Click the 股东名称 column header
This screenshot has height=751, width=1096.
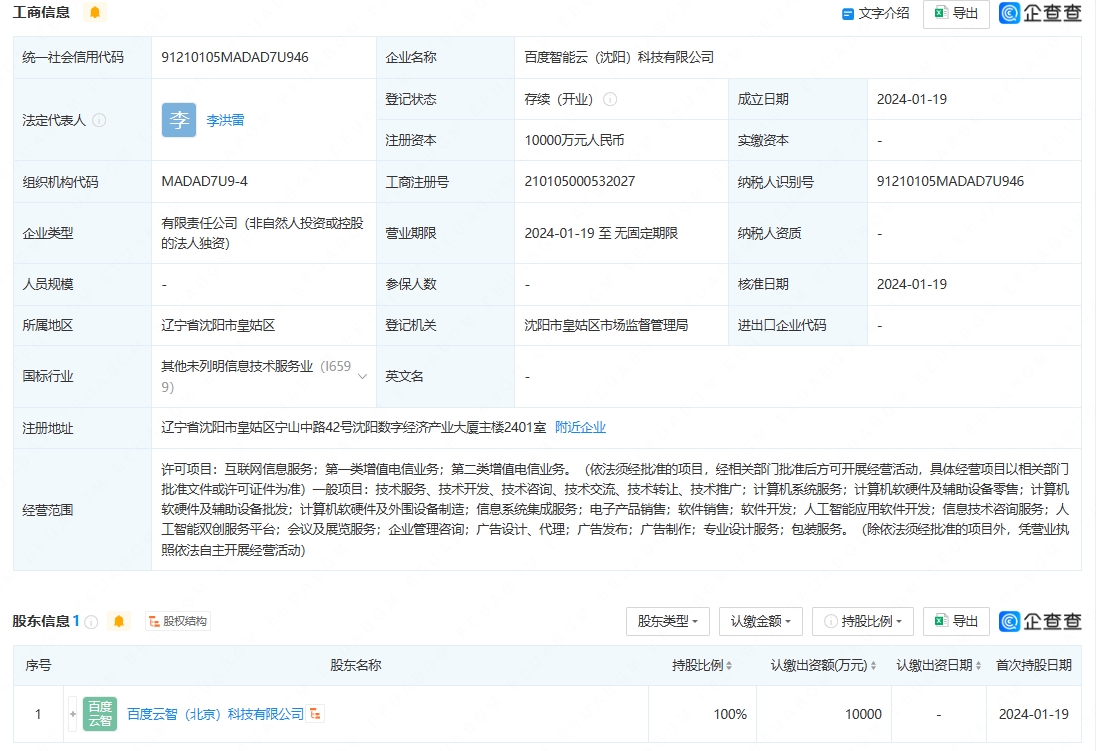point(356,665)
